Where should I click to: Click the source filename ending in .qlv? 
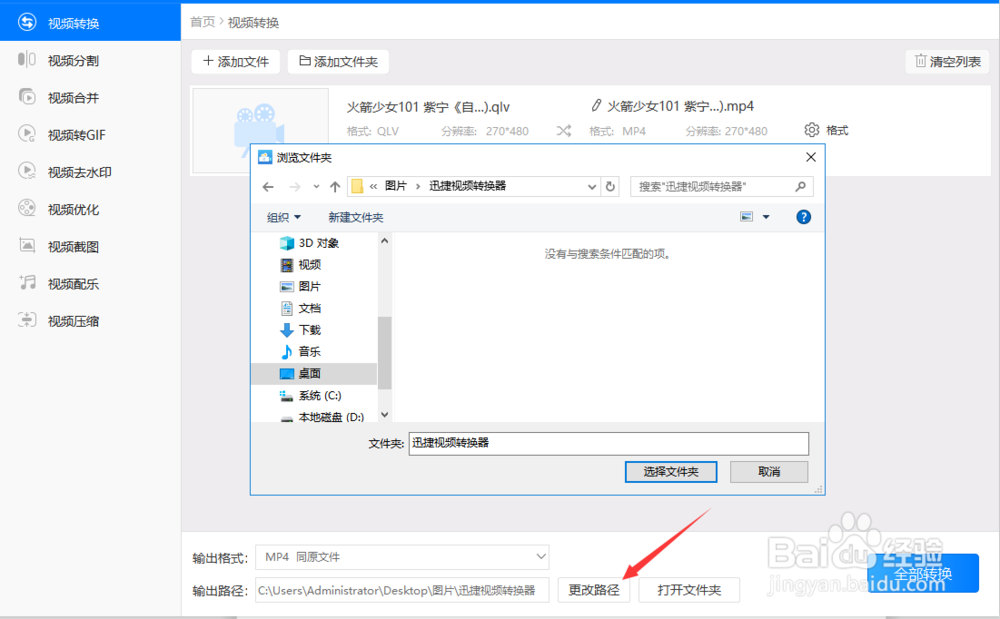tap(428, 107)
